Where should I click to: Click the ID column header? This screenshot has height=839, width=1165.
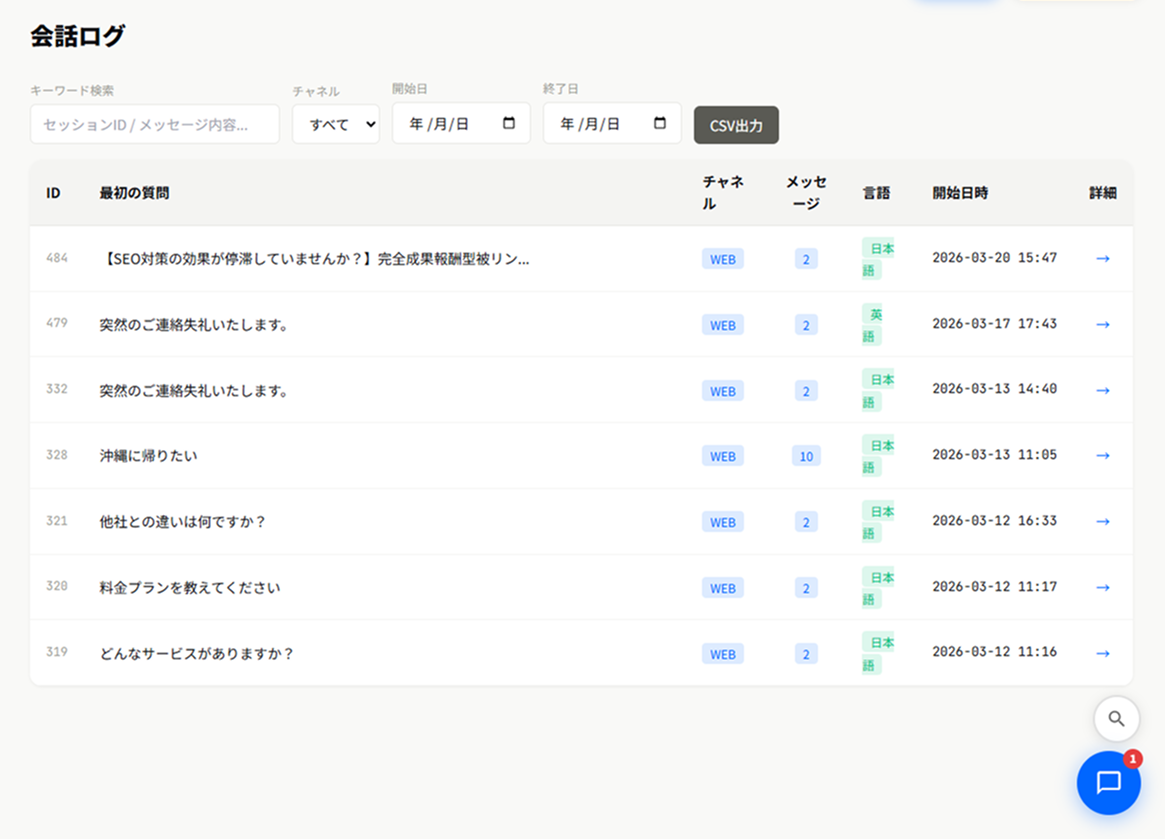pyautogui.click(x=53, y=193)
